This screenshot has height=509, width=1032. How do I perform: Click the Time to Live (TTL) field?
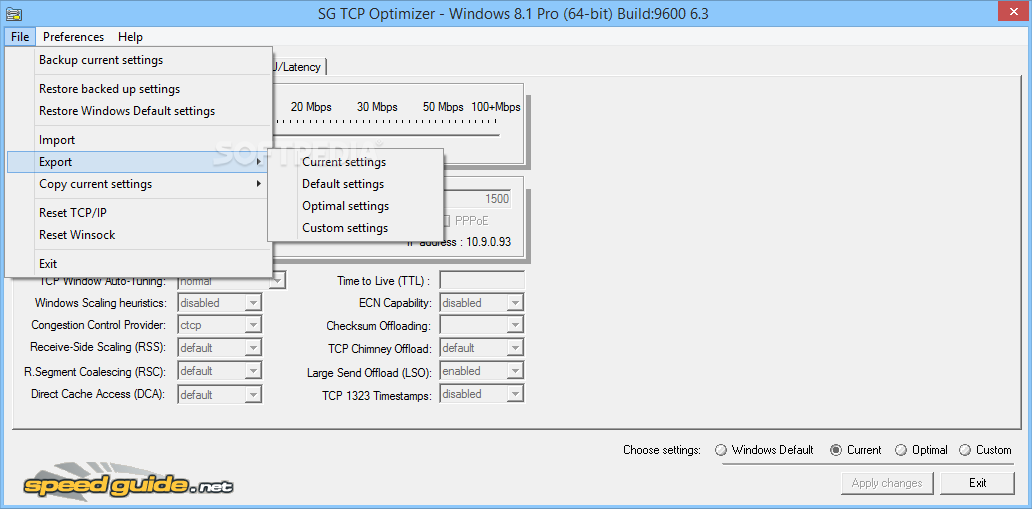482,281
